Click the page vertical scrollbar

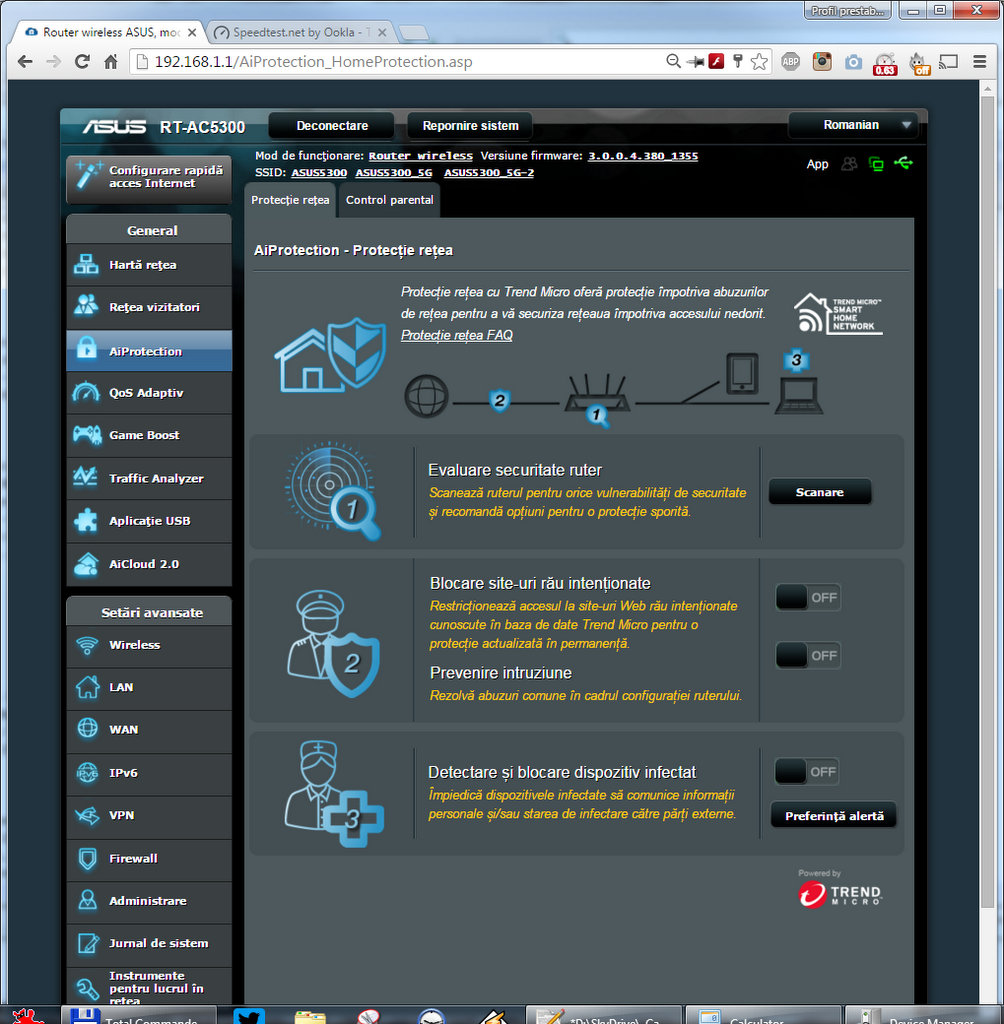(x=987, y=503)
